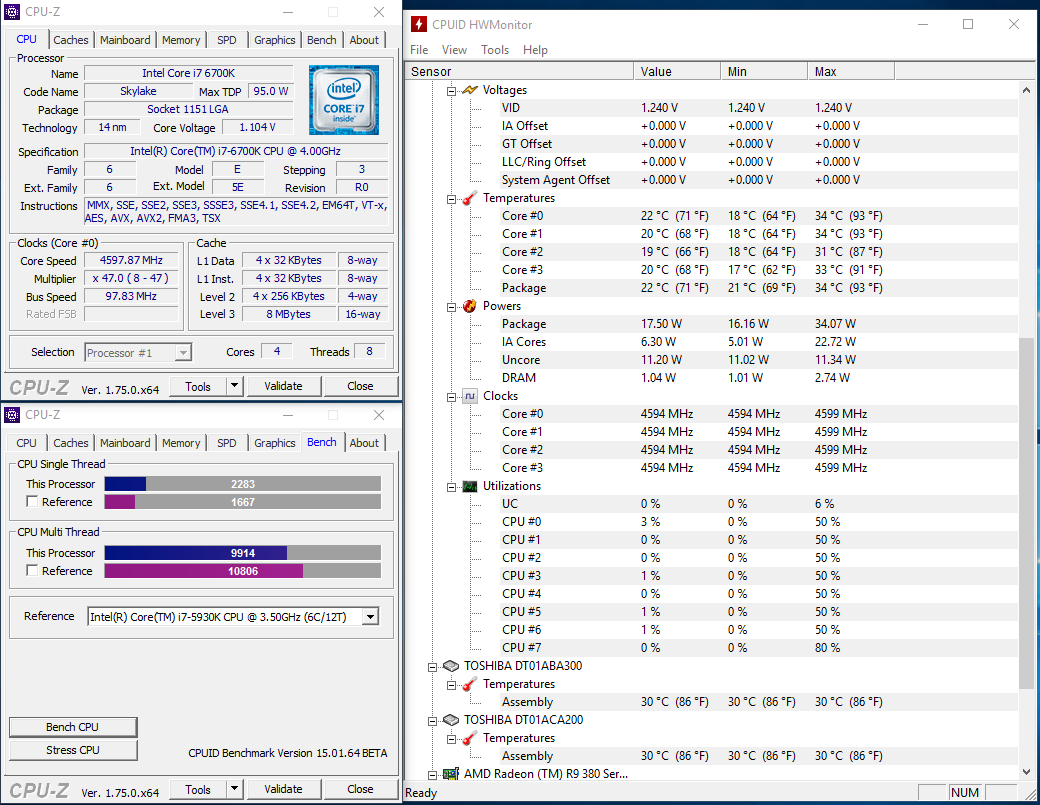Open the Caches tab in top CPU-Z window
The height and width of the screenshot is (805, 1040).
click(71, 40)
